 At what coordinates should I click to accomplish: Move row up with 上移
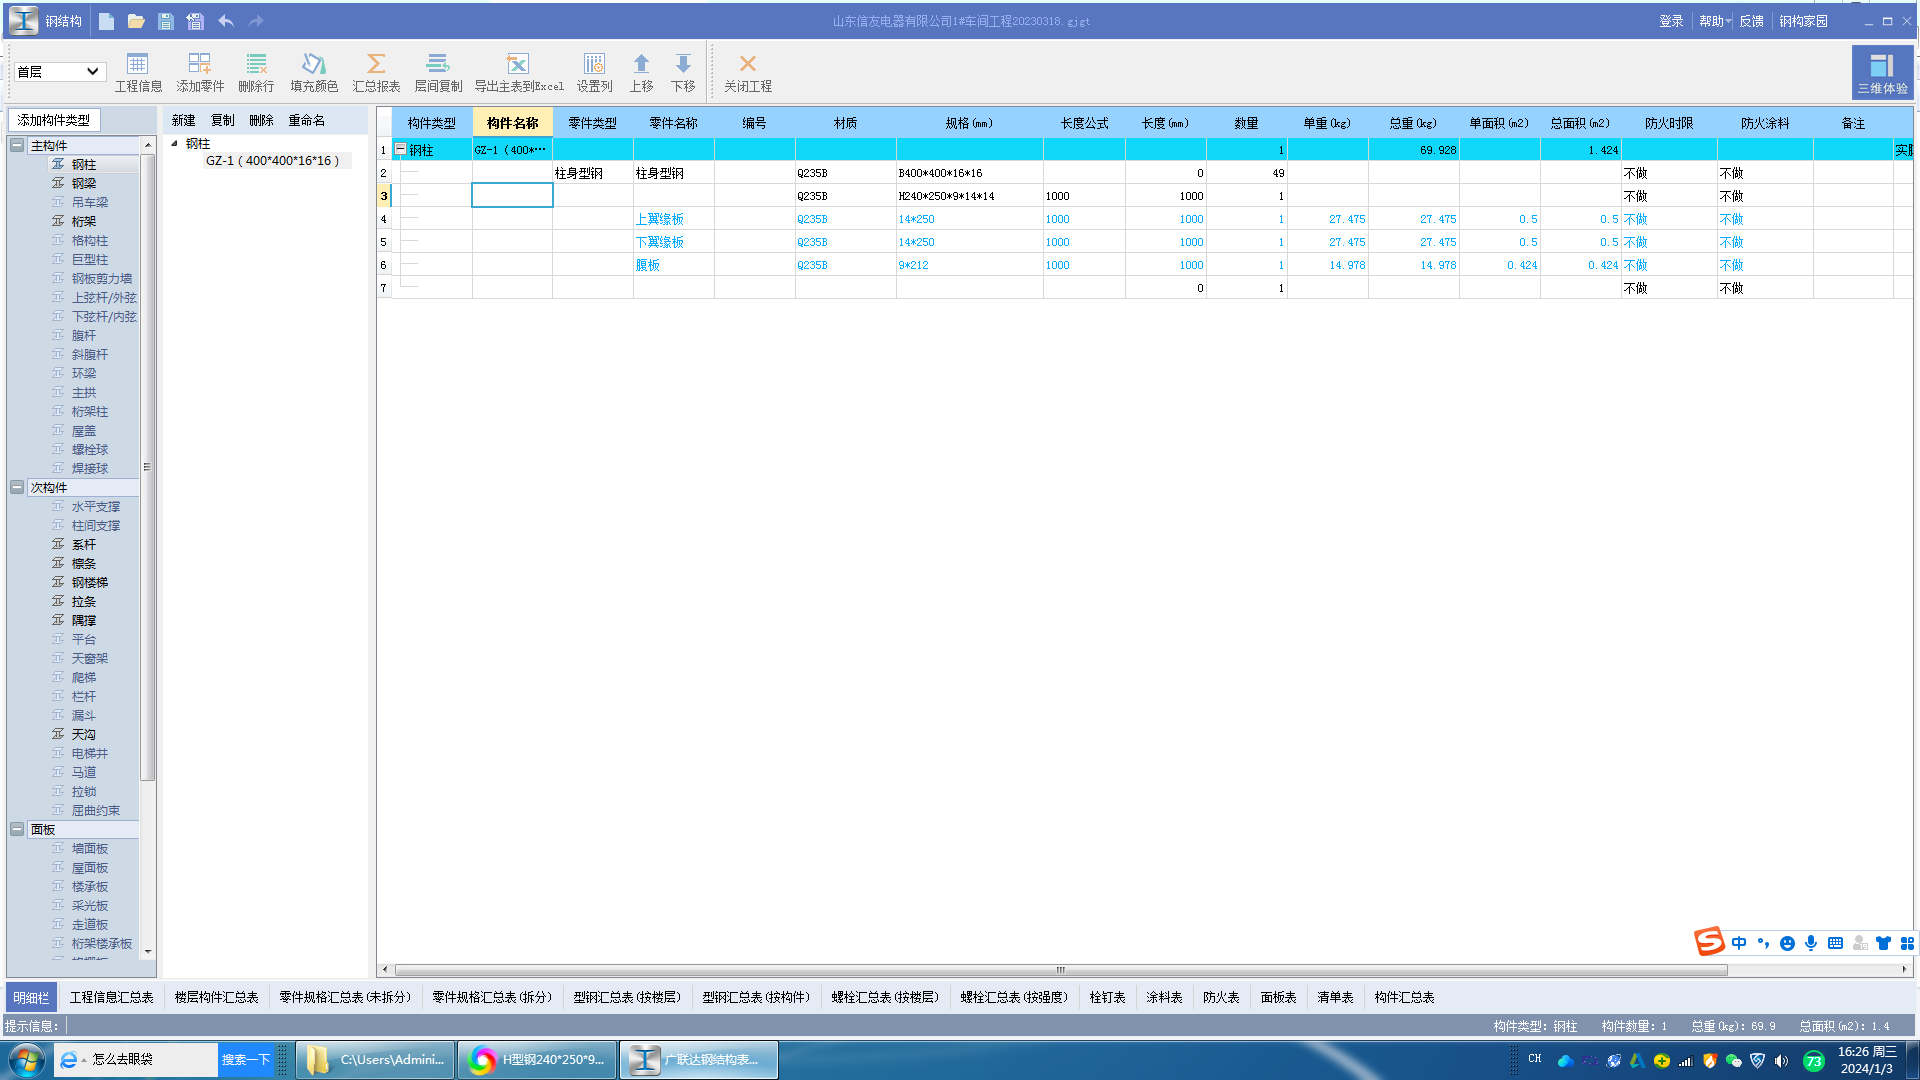pos(641,73)
